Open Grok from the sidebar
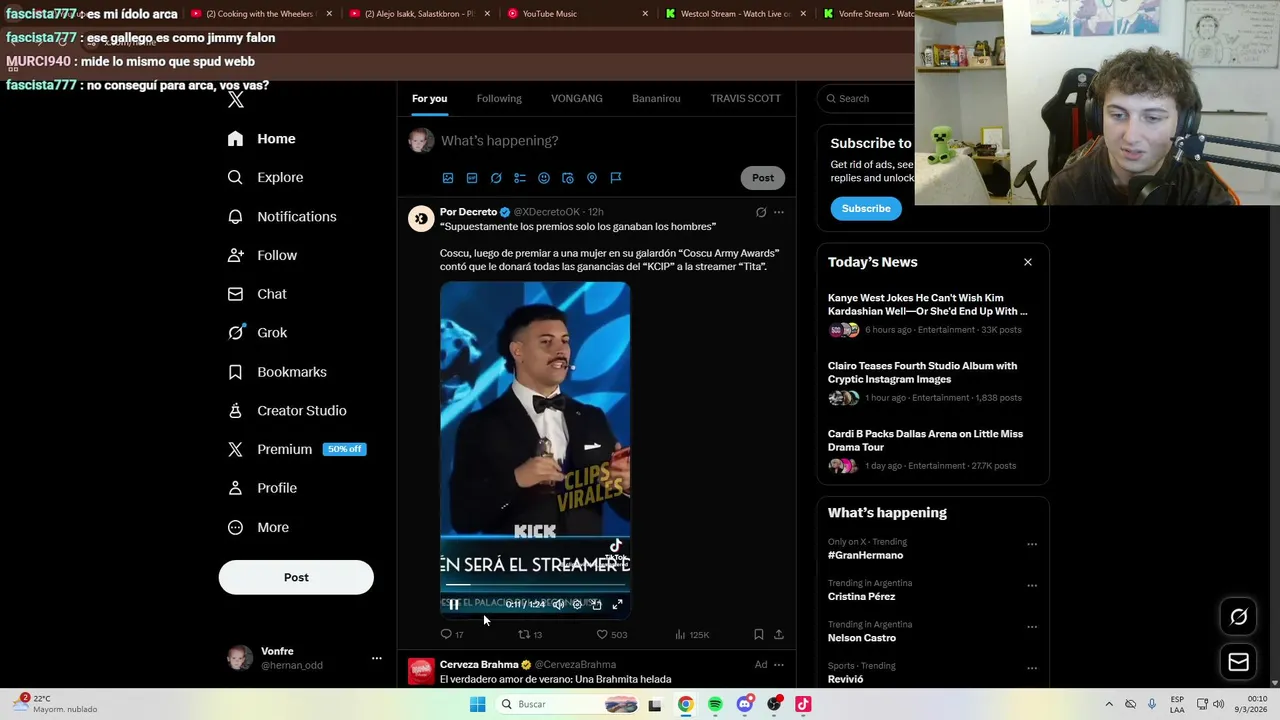Viewport: 1280px width, 720px height. [x=257, y=333]
